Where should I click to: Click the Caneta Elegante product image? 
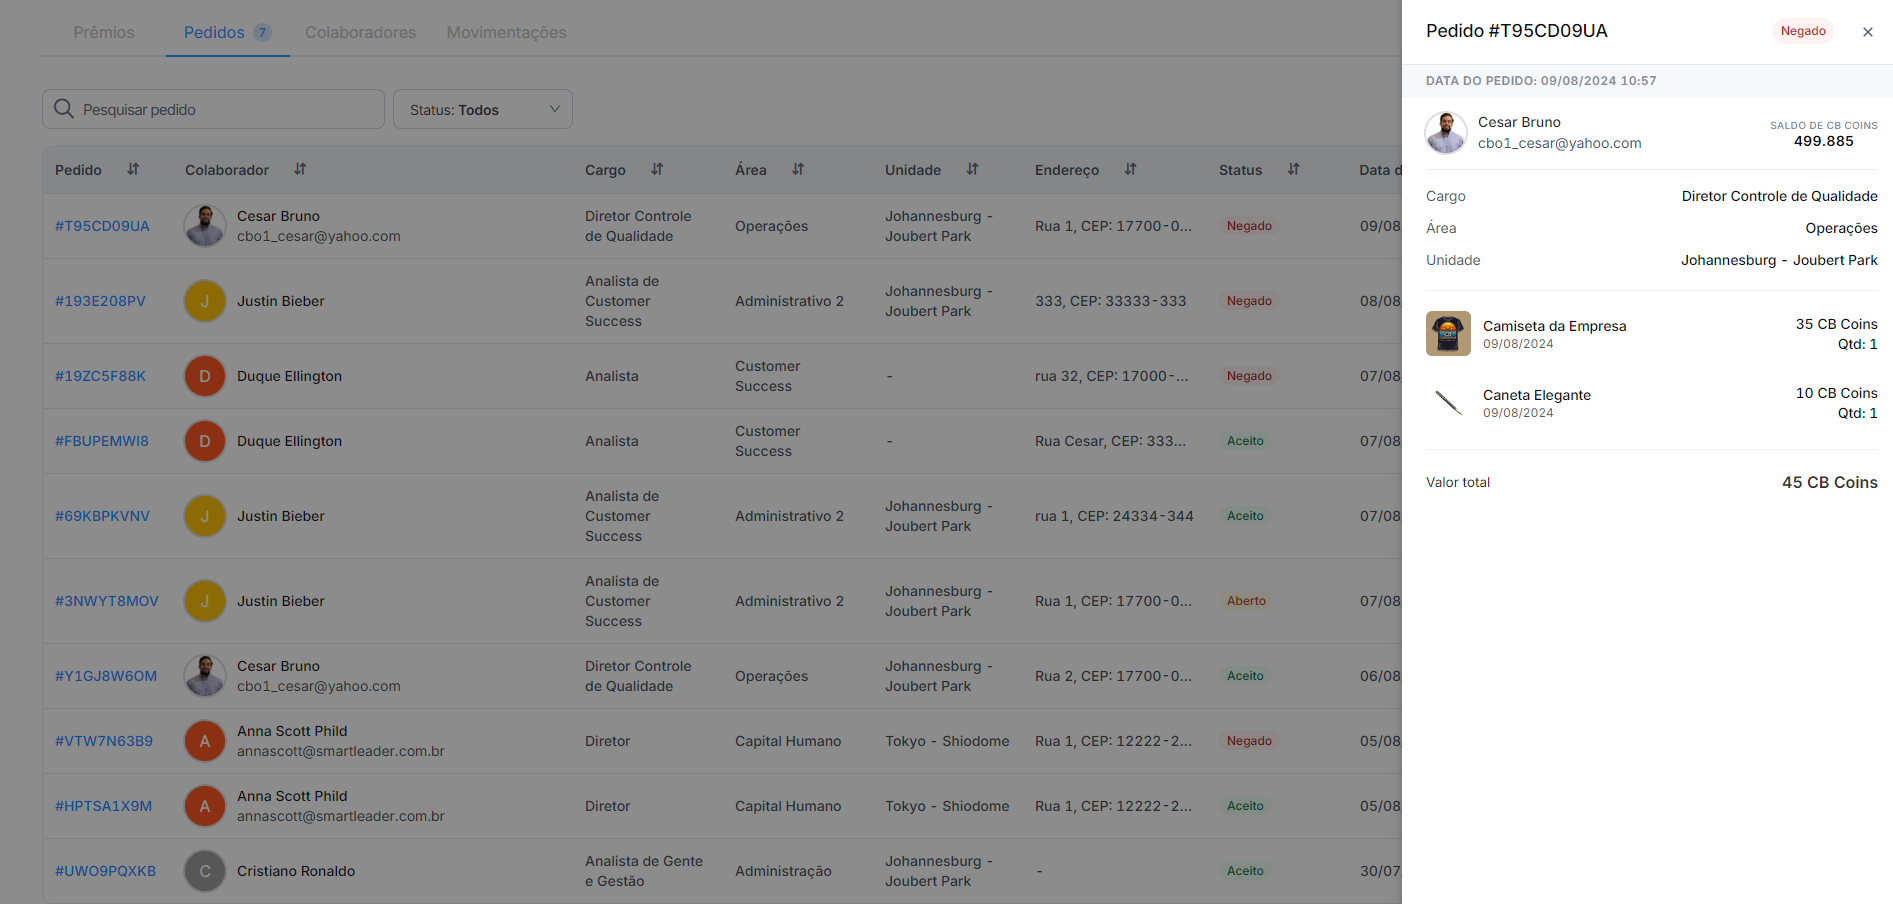coord(1448,403)
